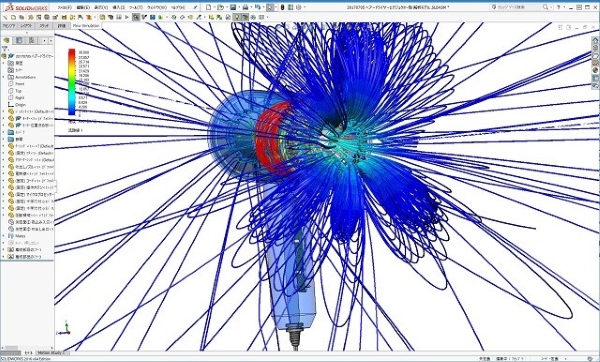Open the ConfigurationManager panel tab icon

coord(31,40)
